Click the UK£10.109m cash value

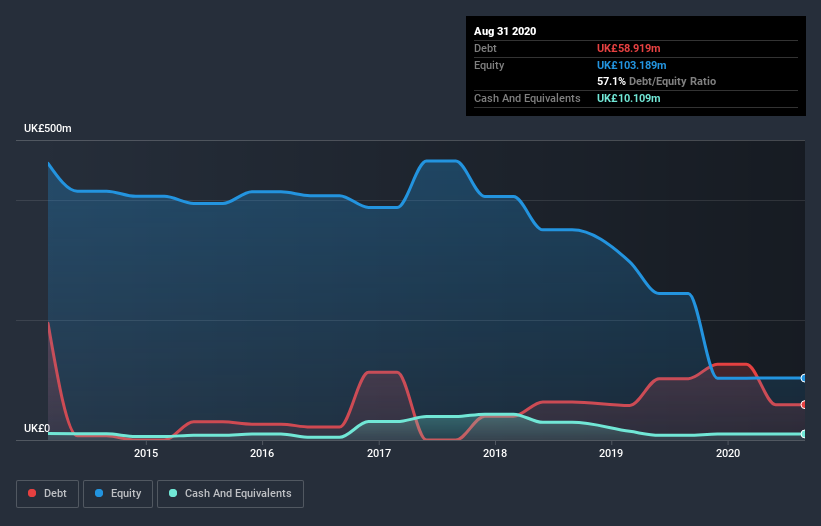(628, 98)
